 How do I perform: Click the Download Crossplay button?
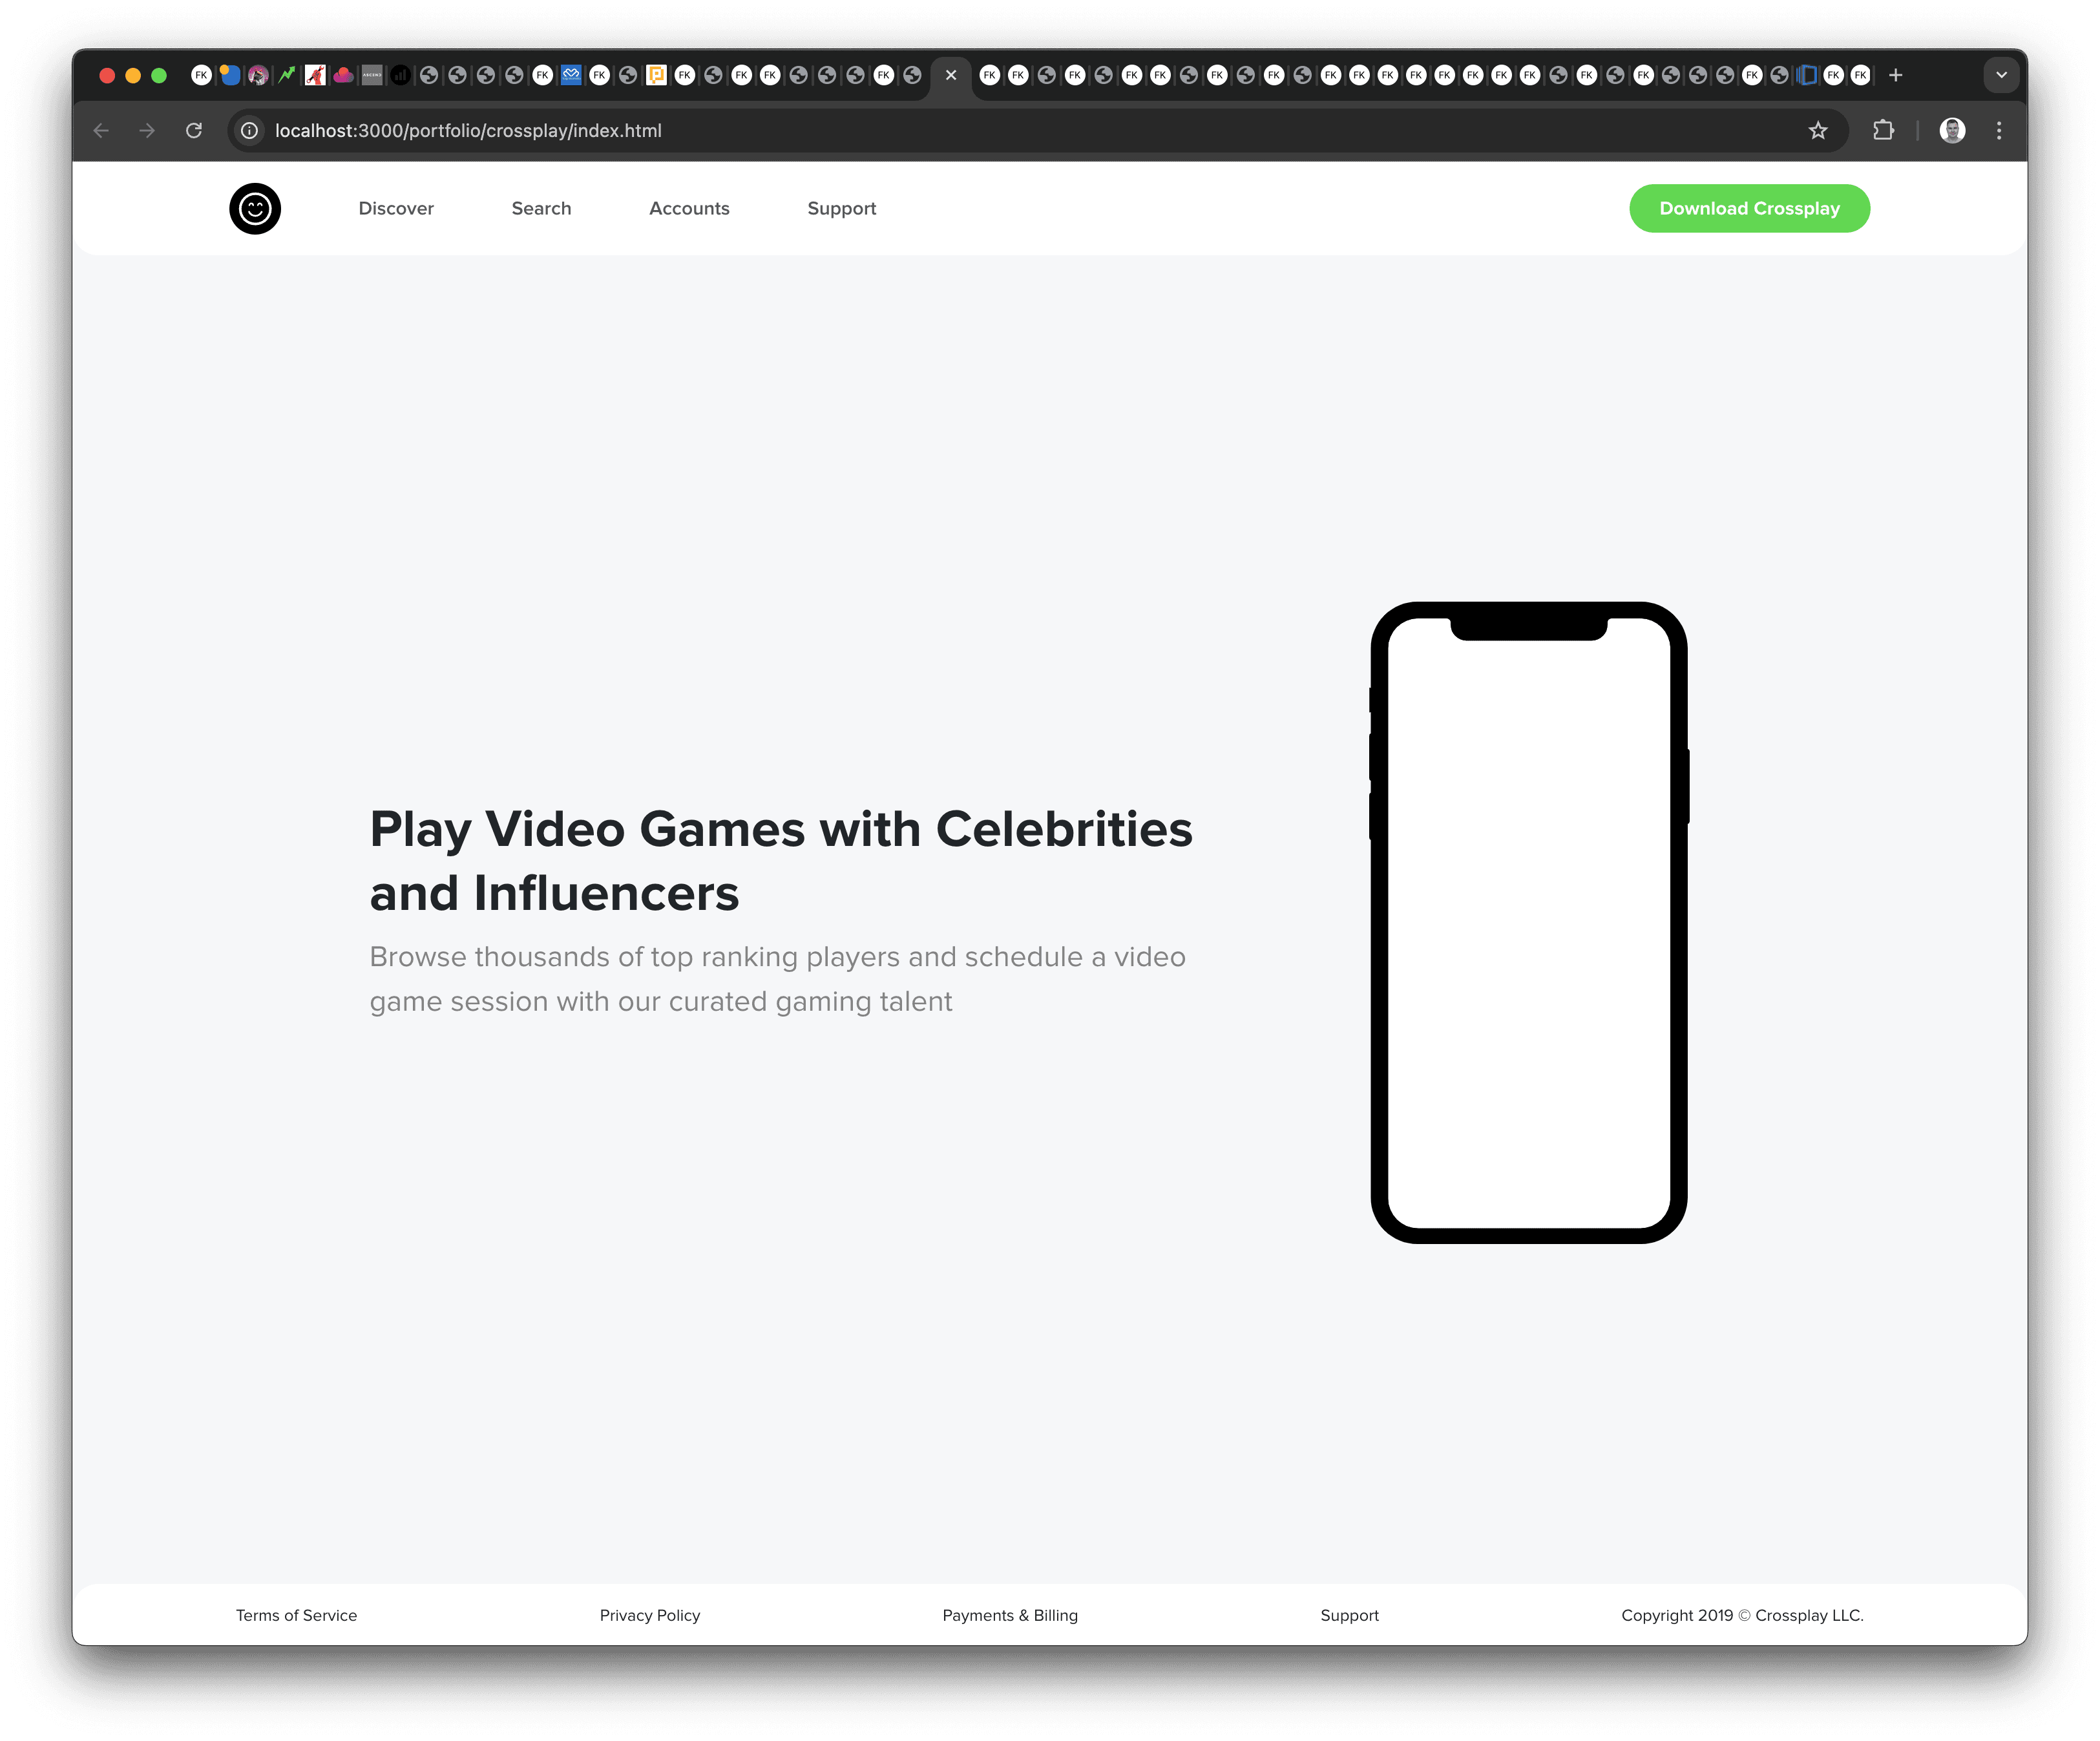[x=1749, y=209]
